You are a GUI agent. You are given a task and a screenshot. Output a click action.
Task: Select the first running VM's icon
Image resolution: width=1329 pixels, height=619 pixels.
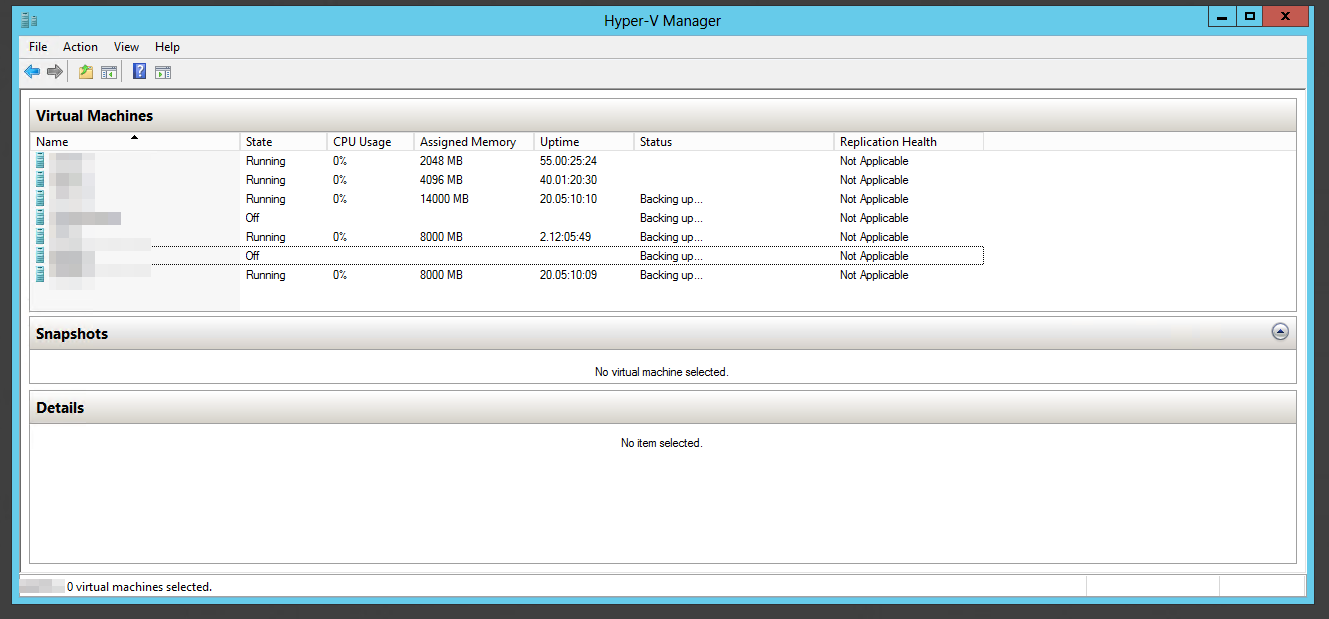point(38,160)
